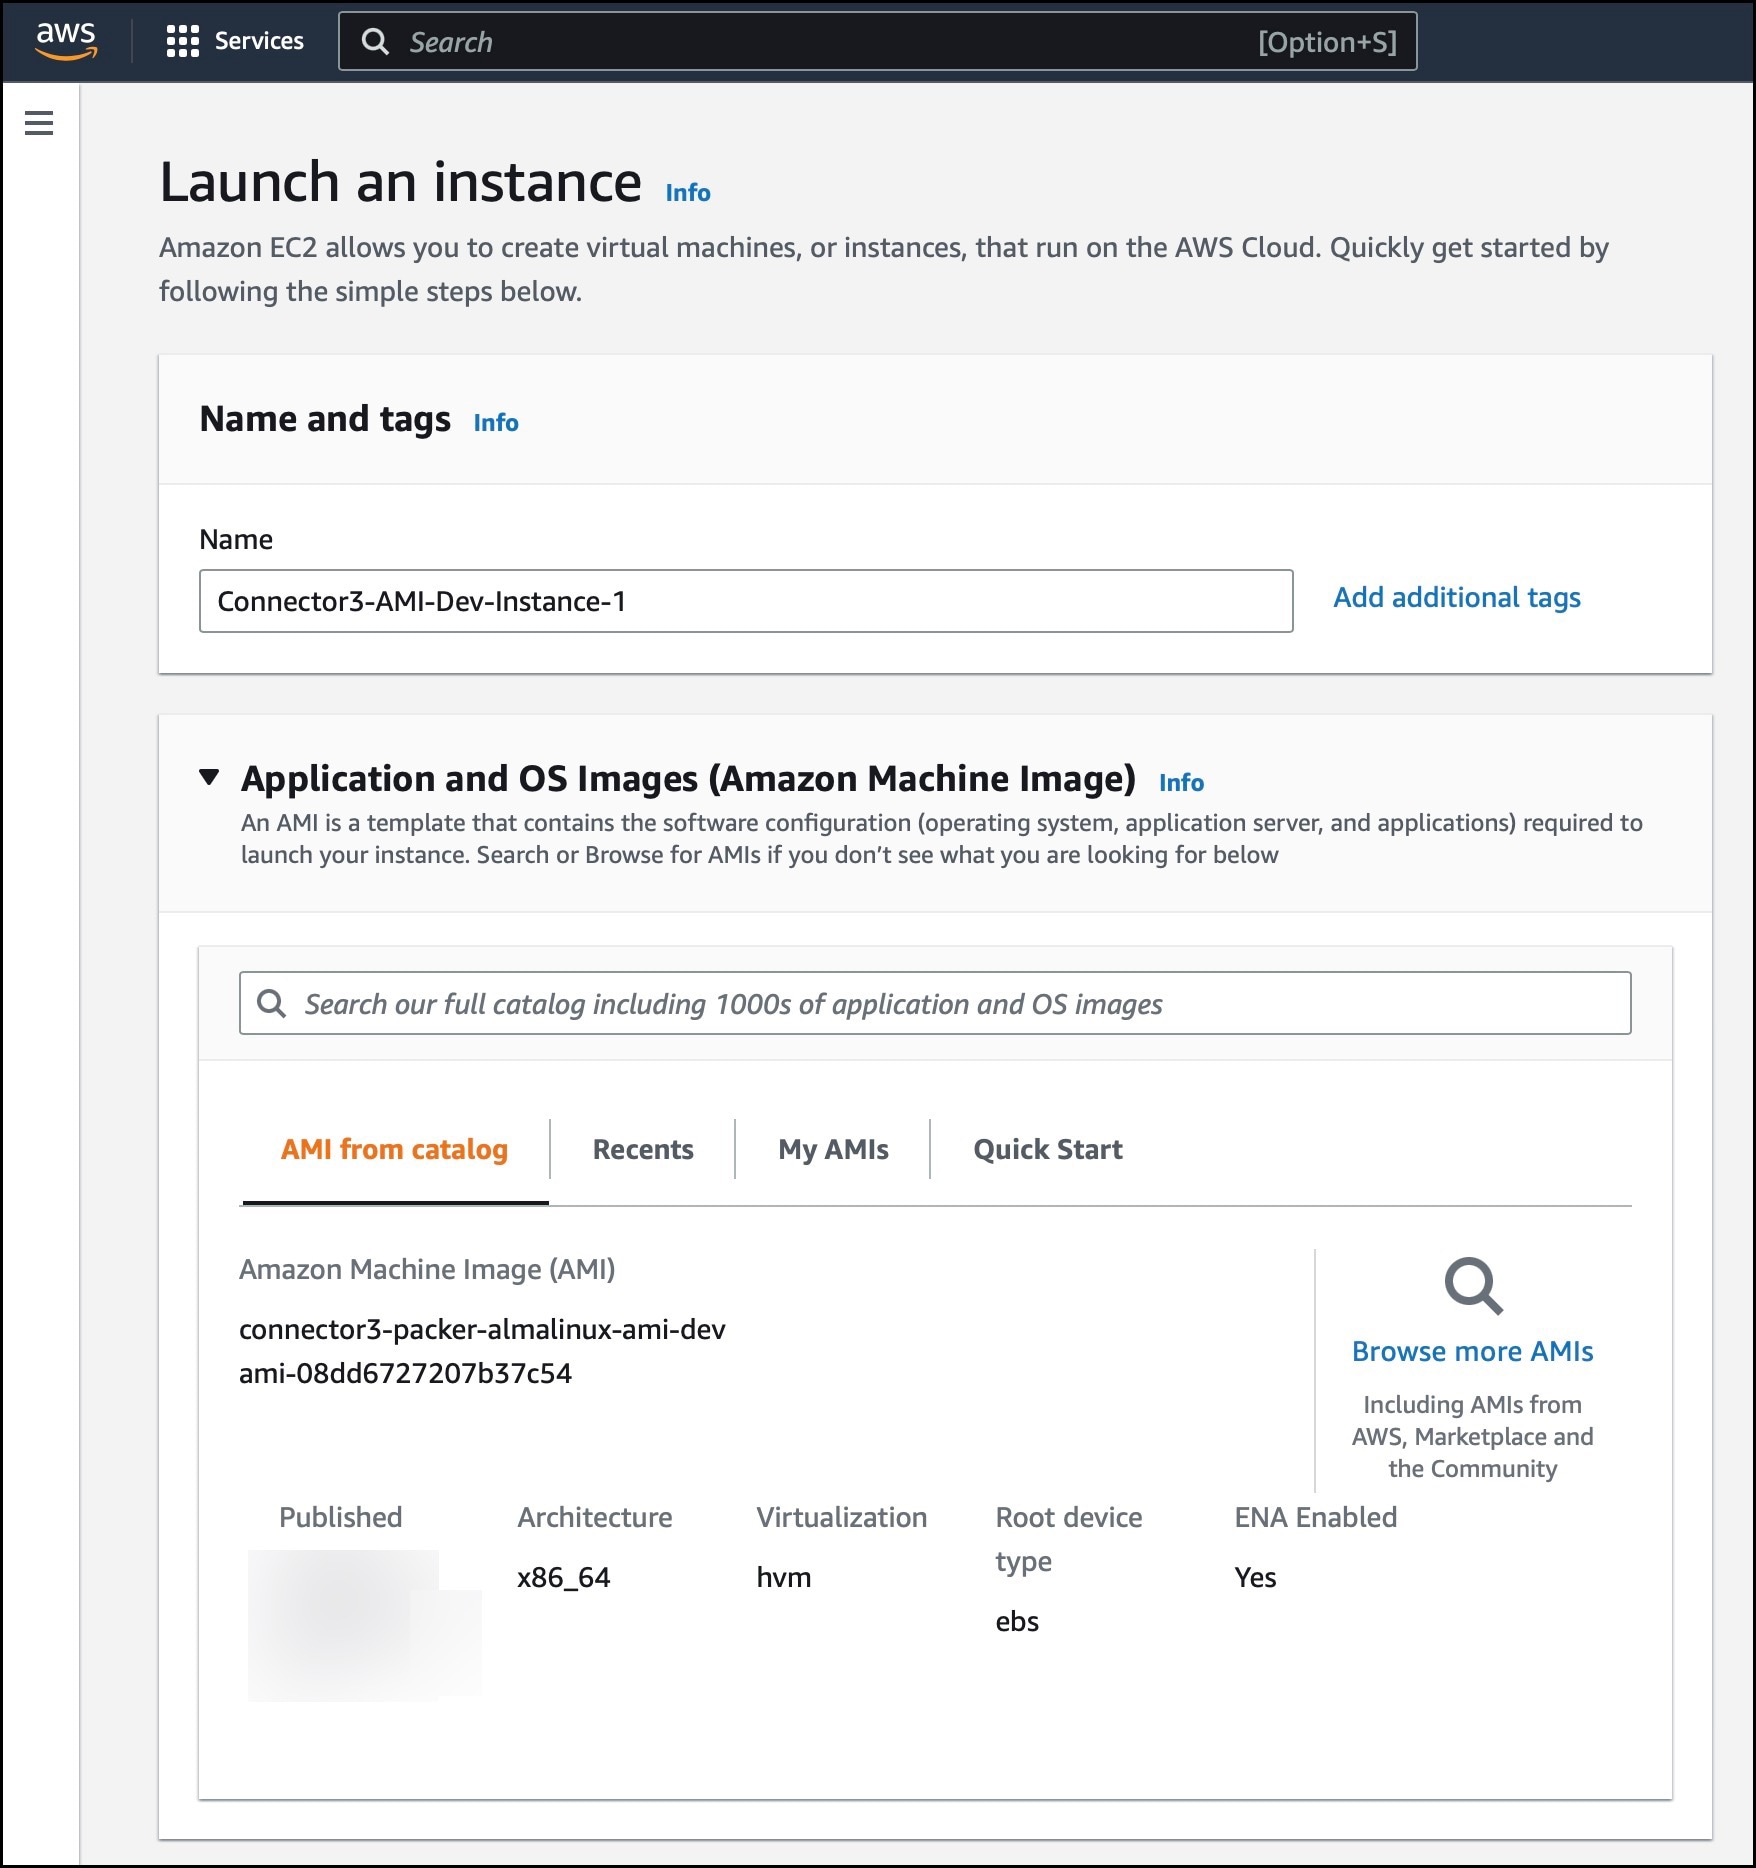The width and height of the screenshot is (1756, 1868).
Task: Open Info link beside Name and tags
Action: coord(496,422)
